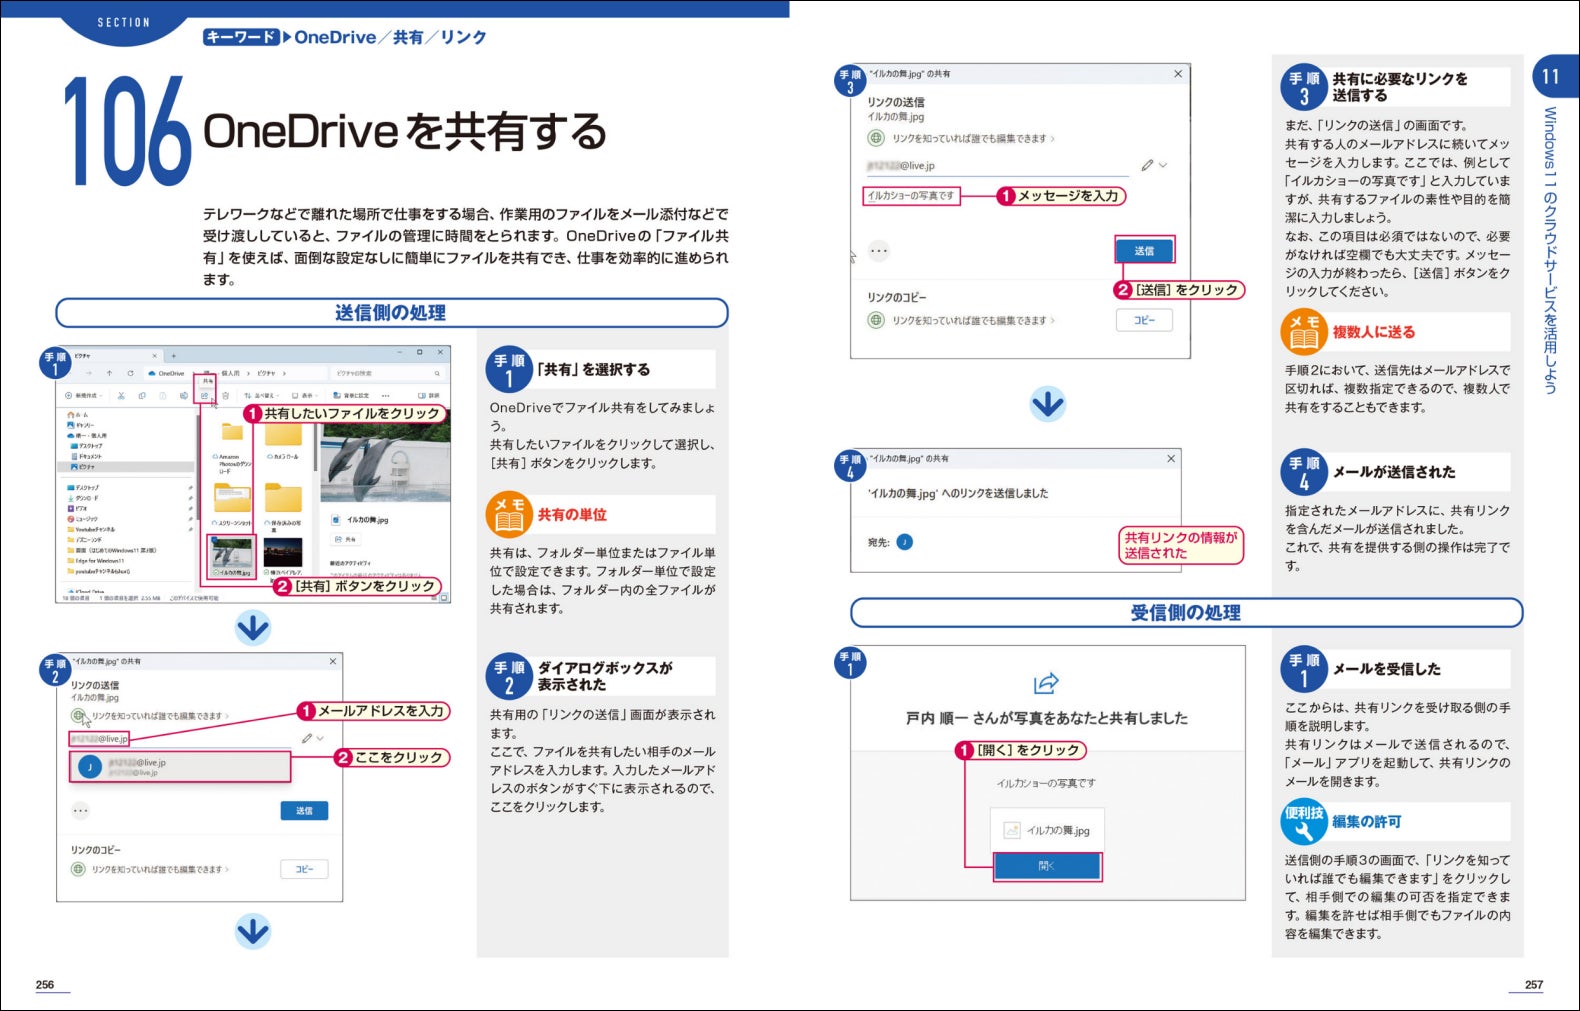Click 背景に設定 in the Explorer toolbar
Image resolution: width=1580 pixels, height=1011 pixels.
(x=351, y=396)
